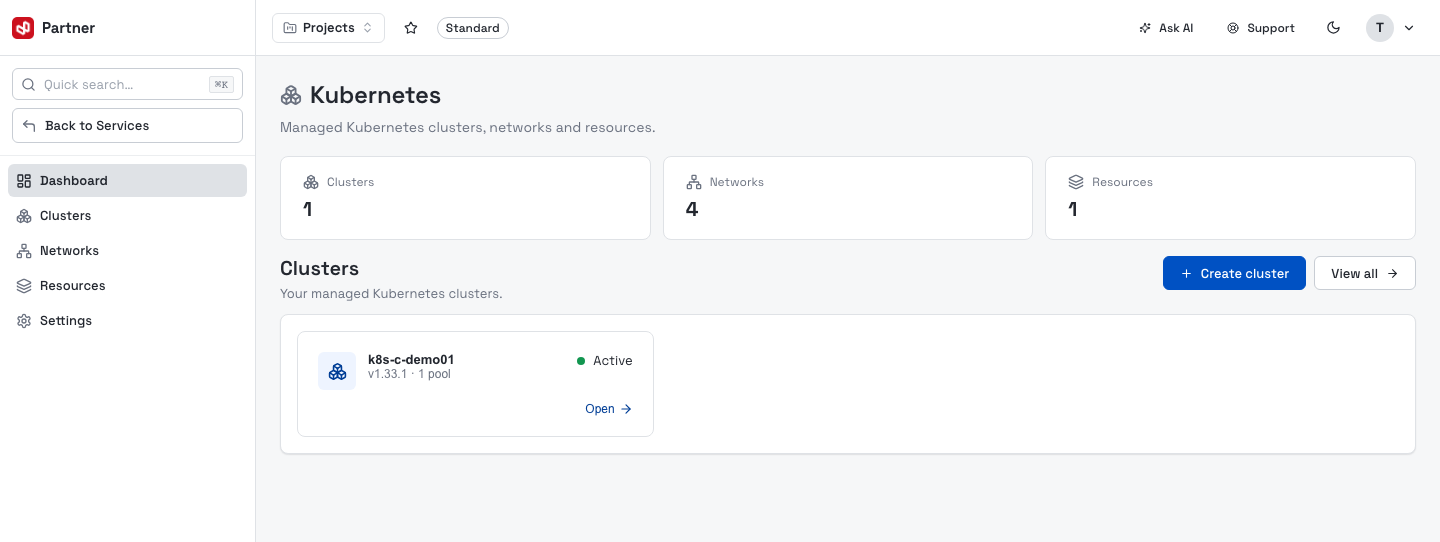Image resolution: width=1440 pixels, height=542 pixels.
Task: Click the Create cluster button
Action: [x=1234, y=274]
